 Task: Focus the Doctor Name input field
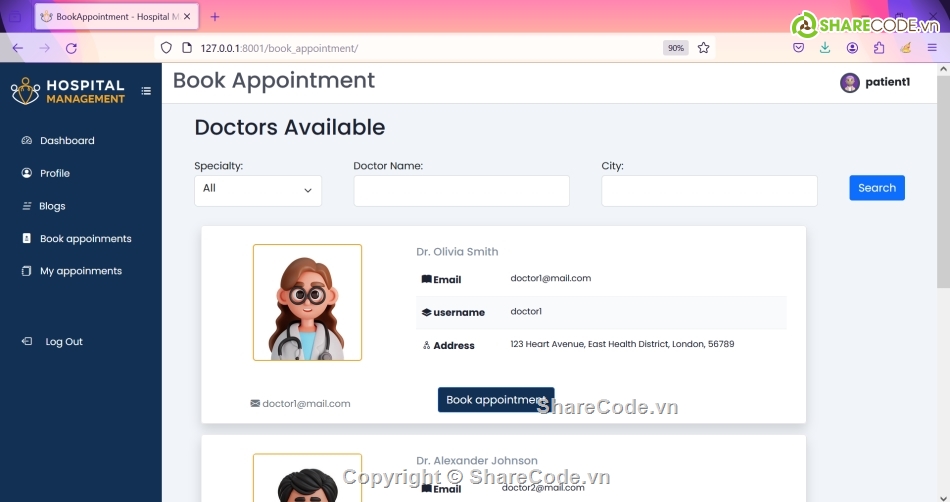coord(461,191)
